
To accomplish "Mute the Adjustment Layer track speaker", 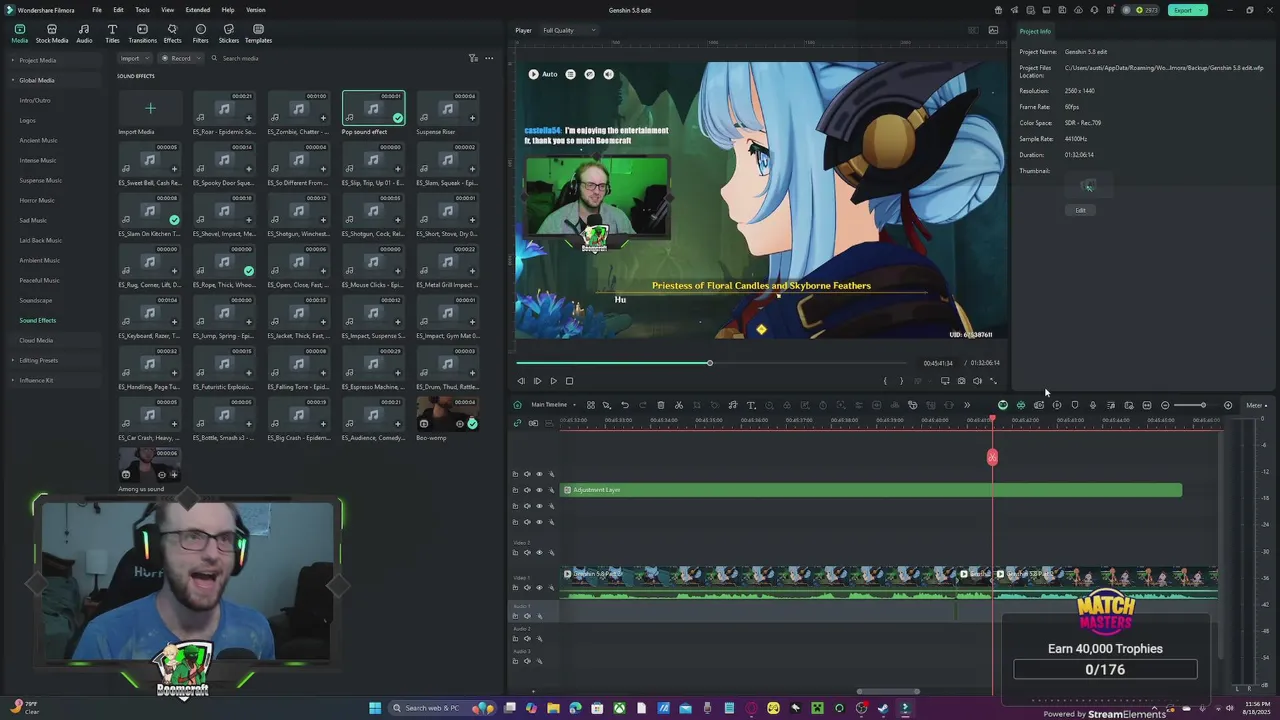I will click(527, 490).
